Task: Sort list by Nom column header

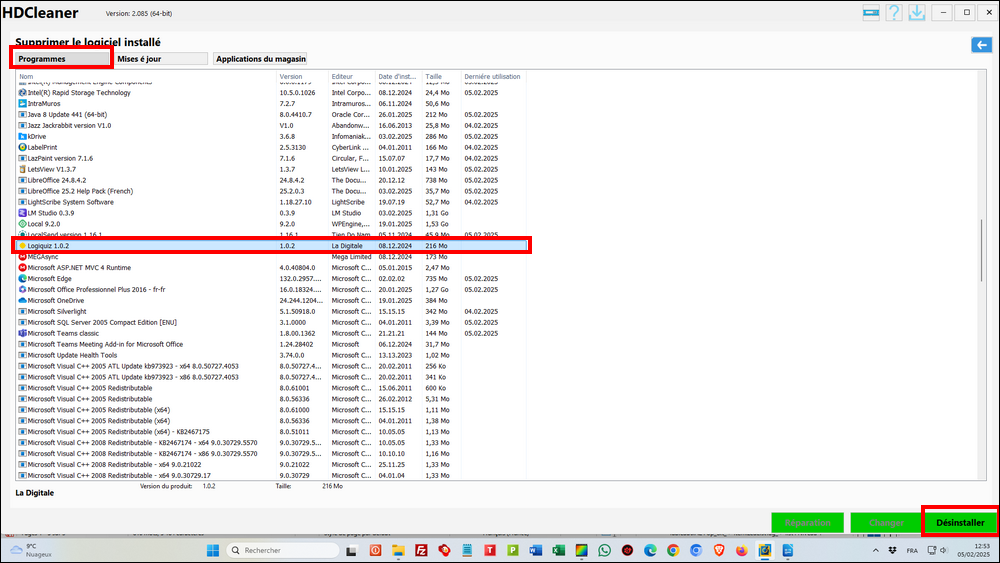Action: [147, 77]
